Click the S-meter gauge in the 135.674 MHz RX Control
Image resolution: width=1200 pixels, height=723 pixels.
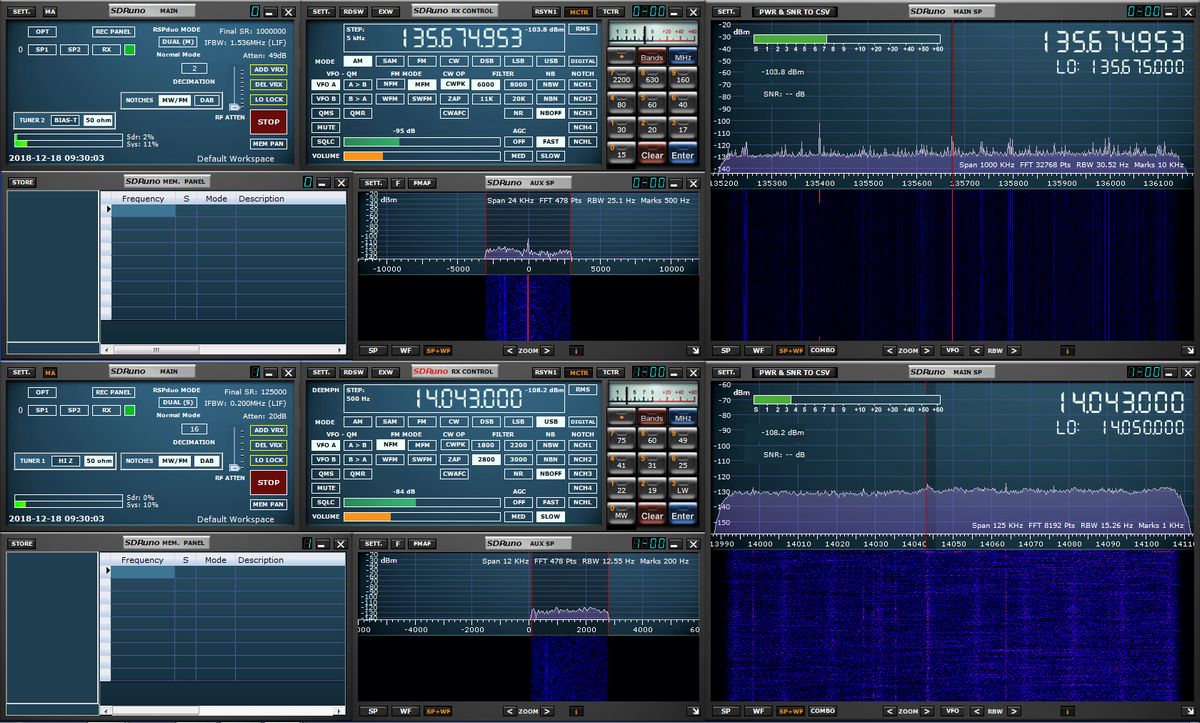coord(651,33)
